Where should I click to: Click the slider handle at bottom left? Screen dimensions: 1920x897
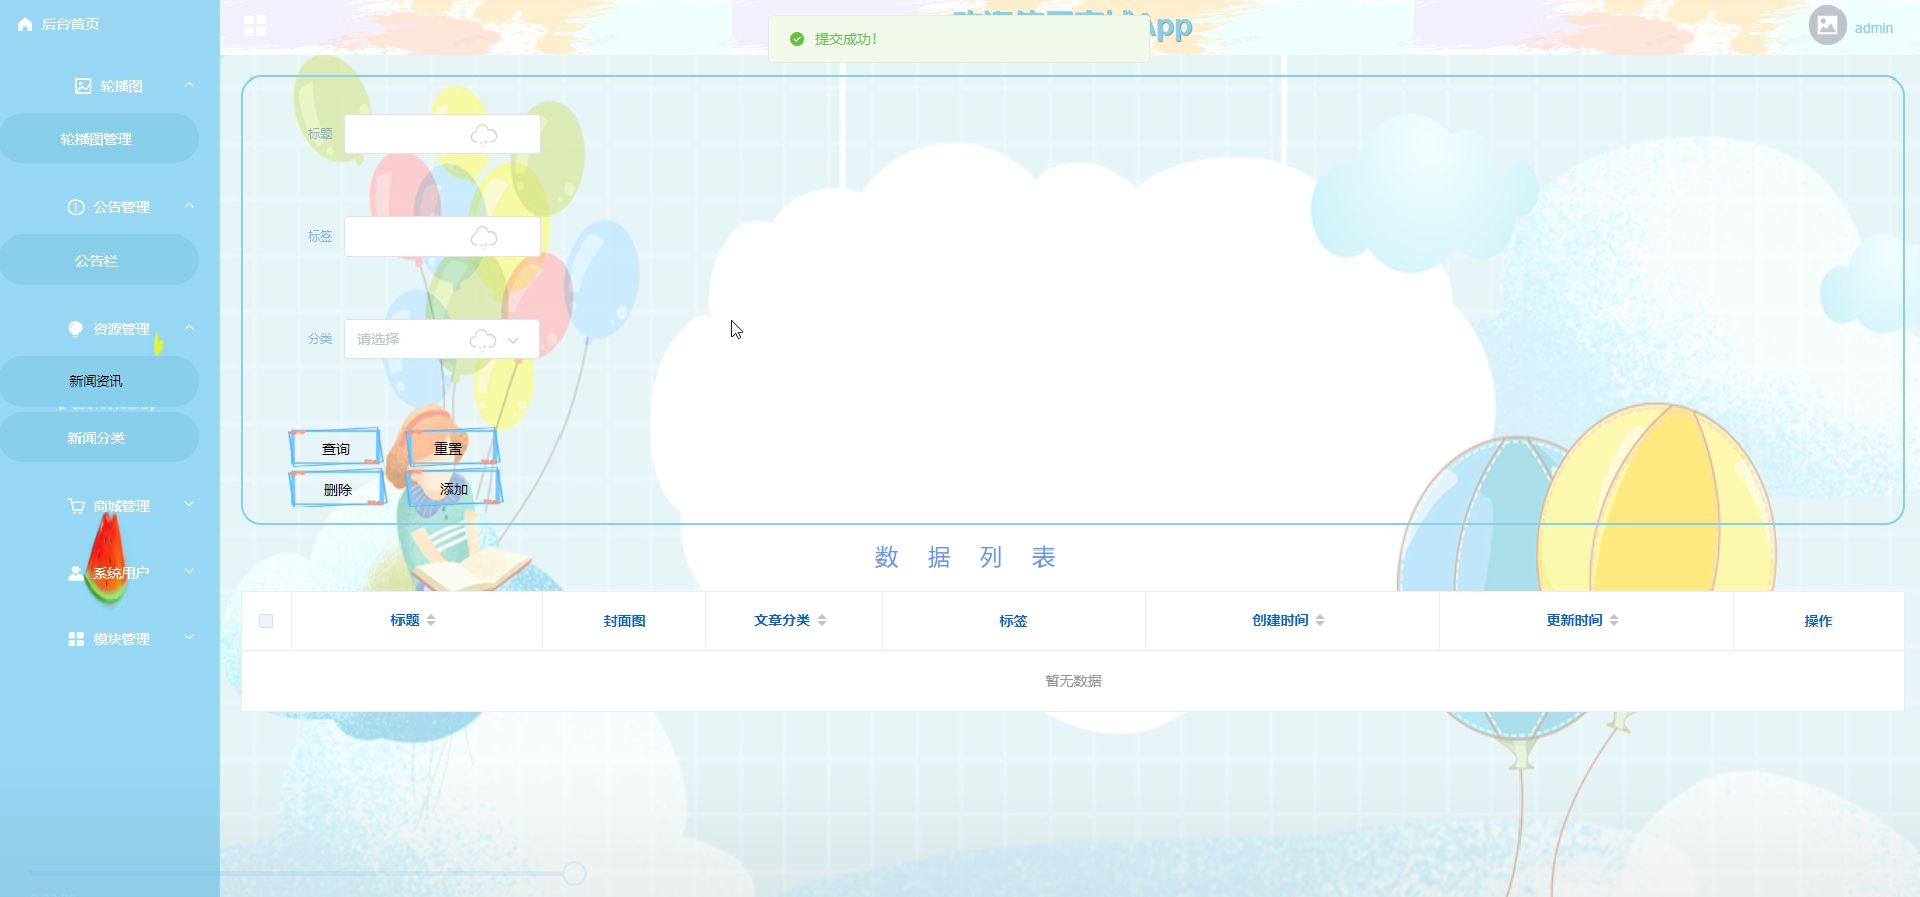(x=574, y=873)
